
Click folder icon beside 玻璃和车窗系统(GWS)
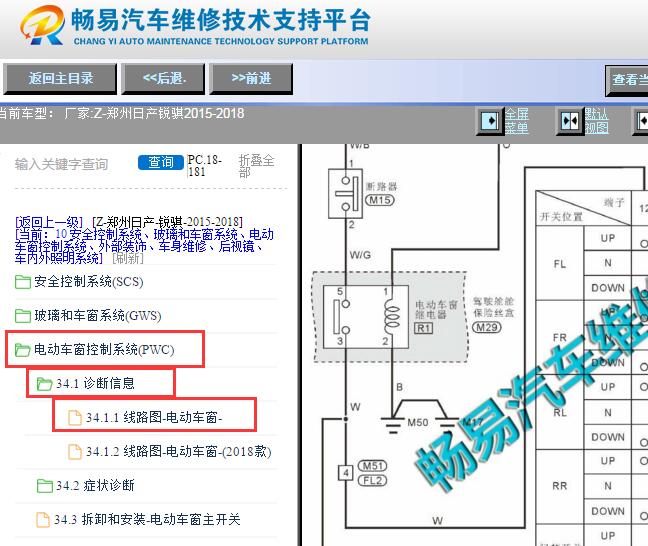click(x=23, y=316)
